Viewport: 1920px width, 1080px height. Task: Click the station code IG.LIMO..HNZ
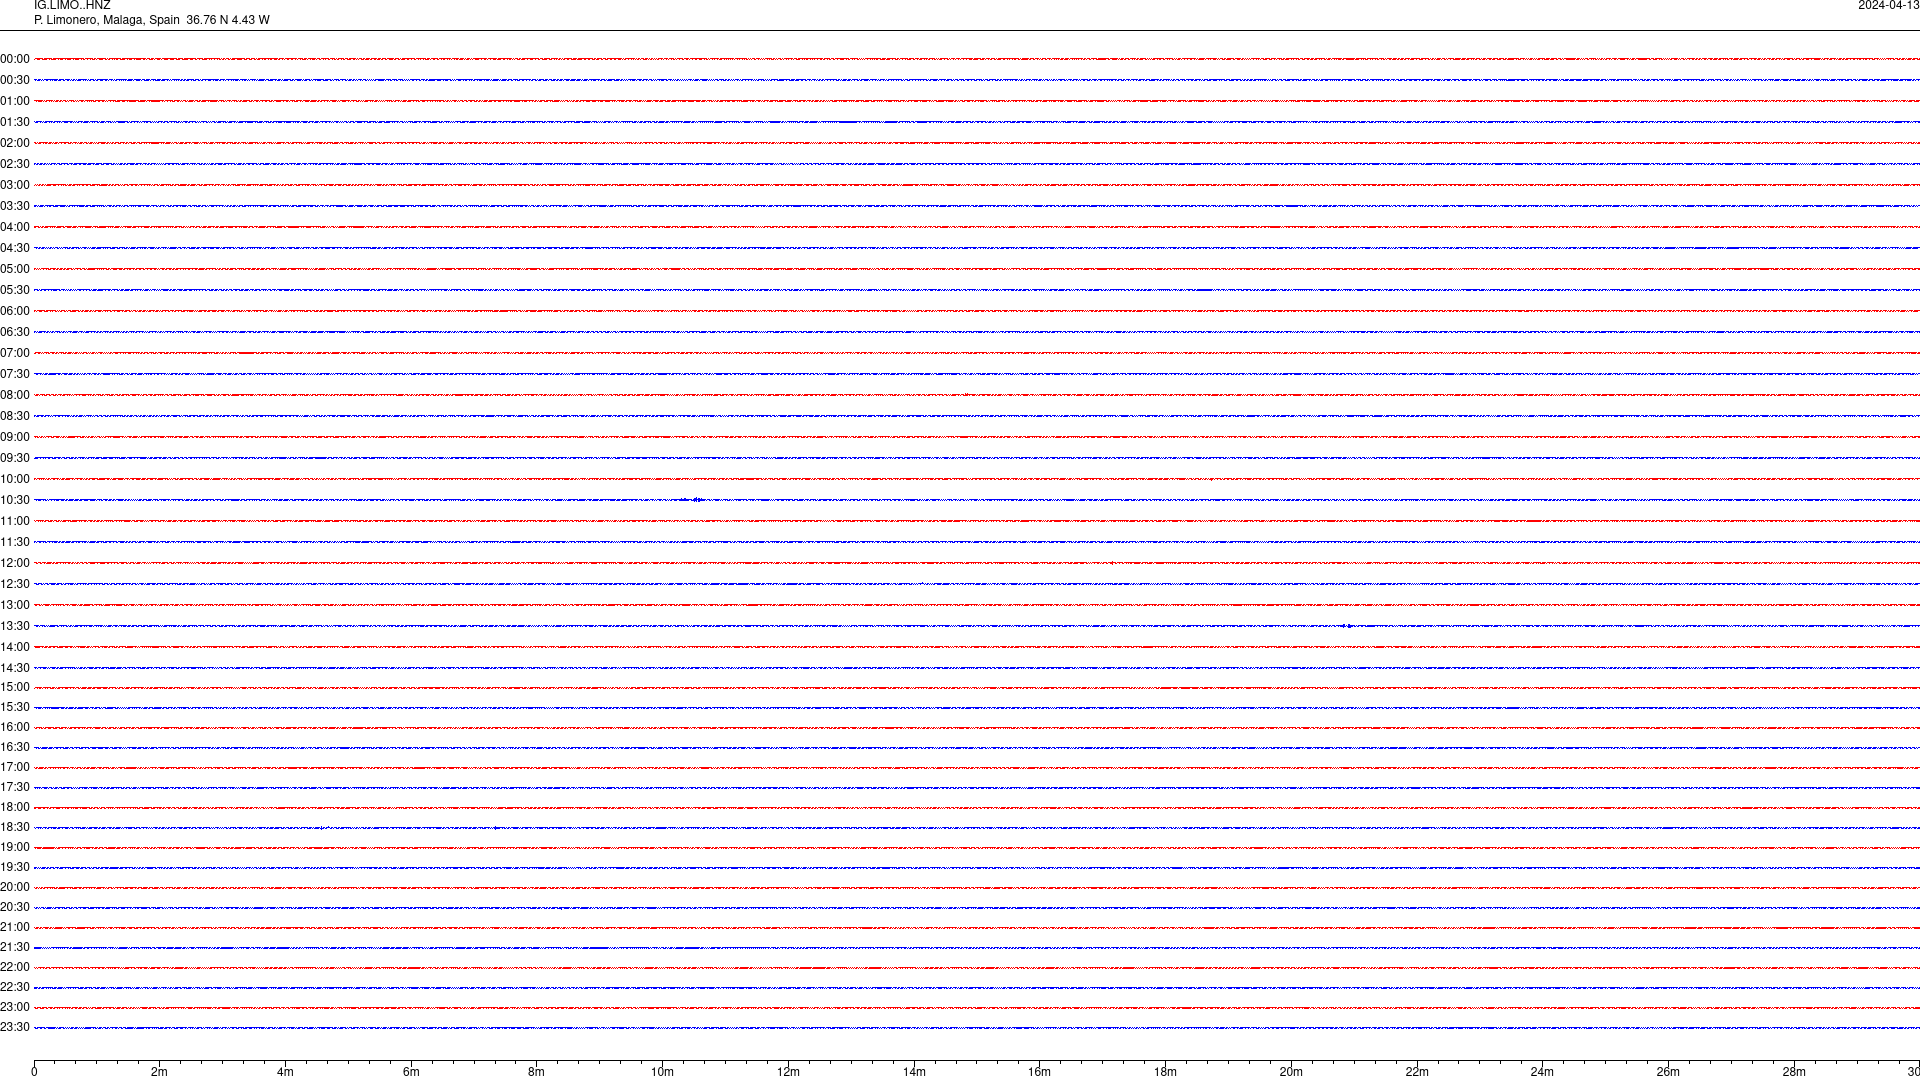72,5
